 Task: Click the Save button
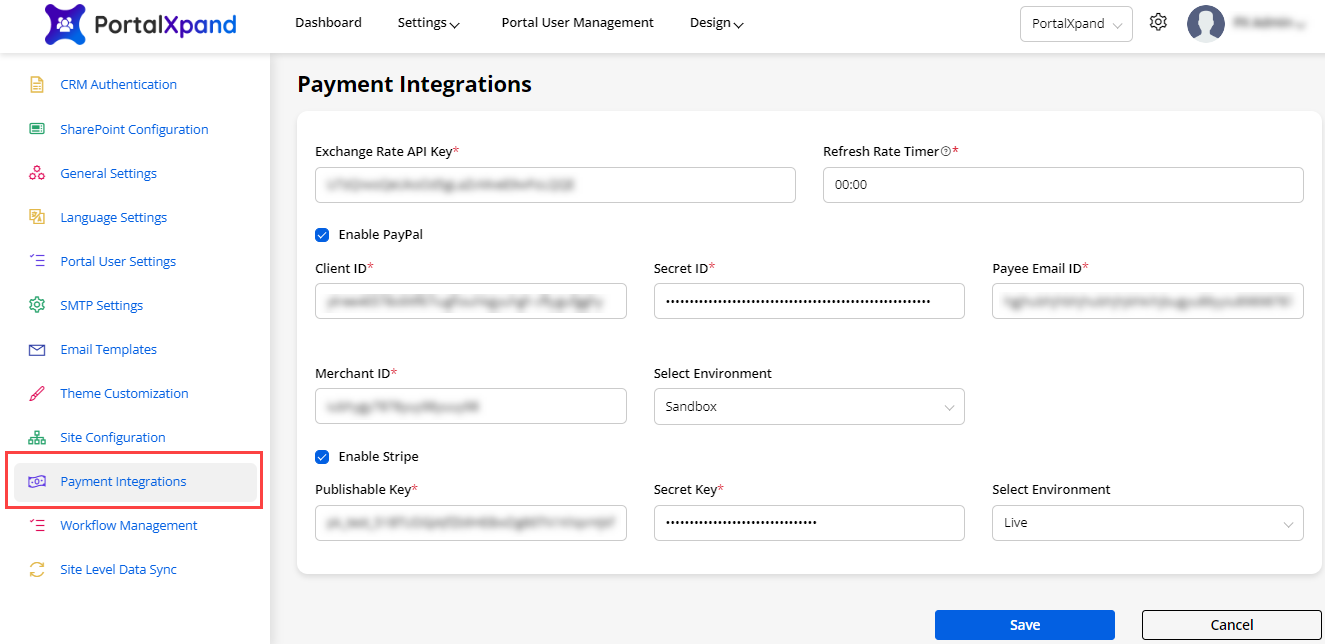(1024, 625)
